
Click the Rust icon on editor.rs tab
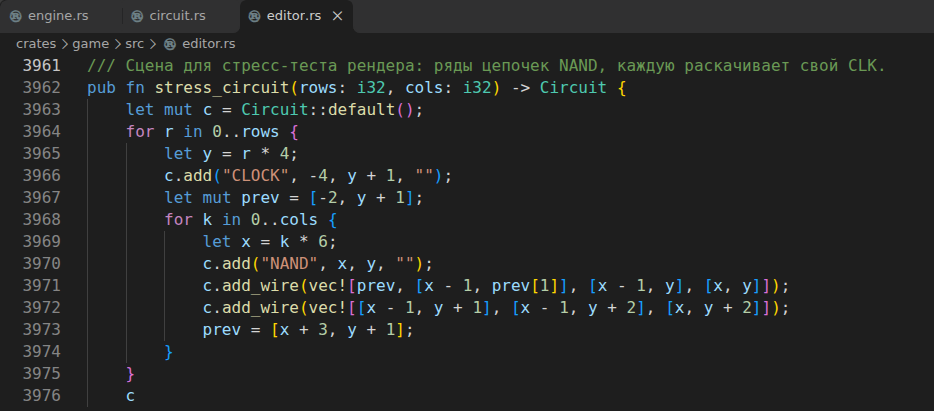coord(254,16)
